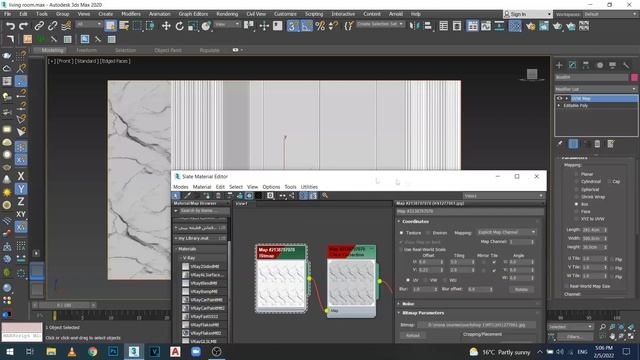Image resolution: width=640 pixels, height=360 pixels.
Task: Restrict to XY plane button
Action: (x=21, y=214)
